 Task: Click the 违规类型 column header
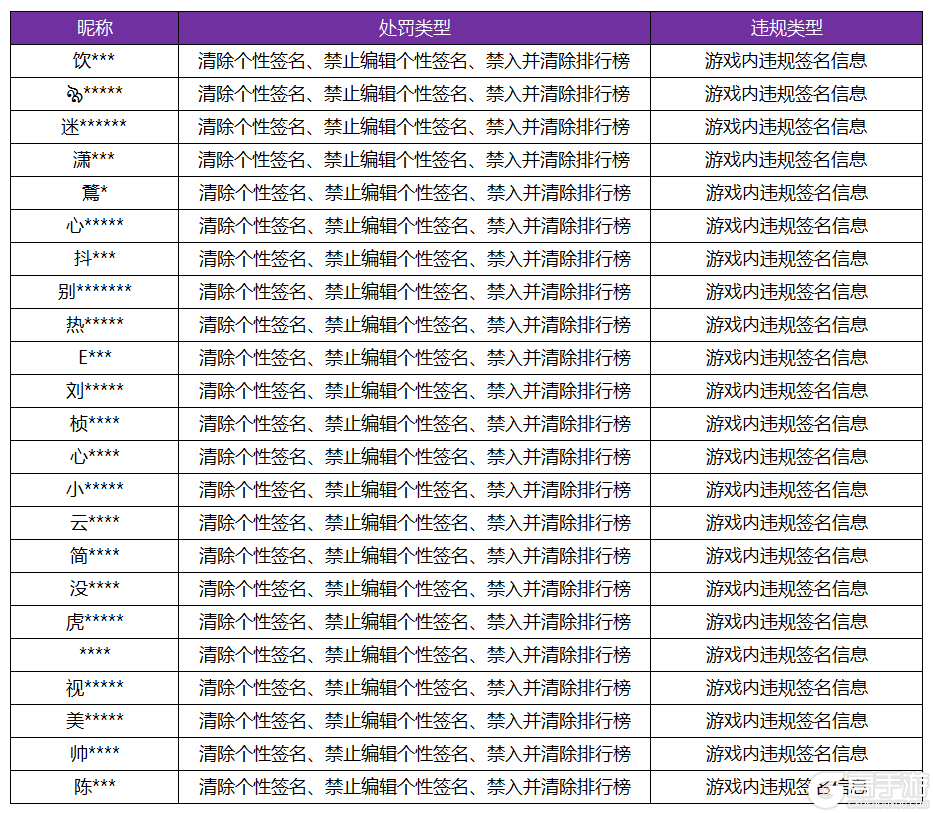tap(786, 28)
